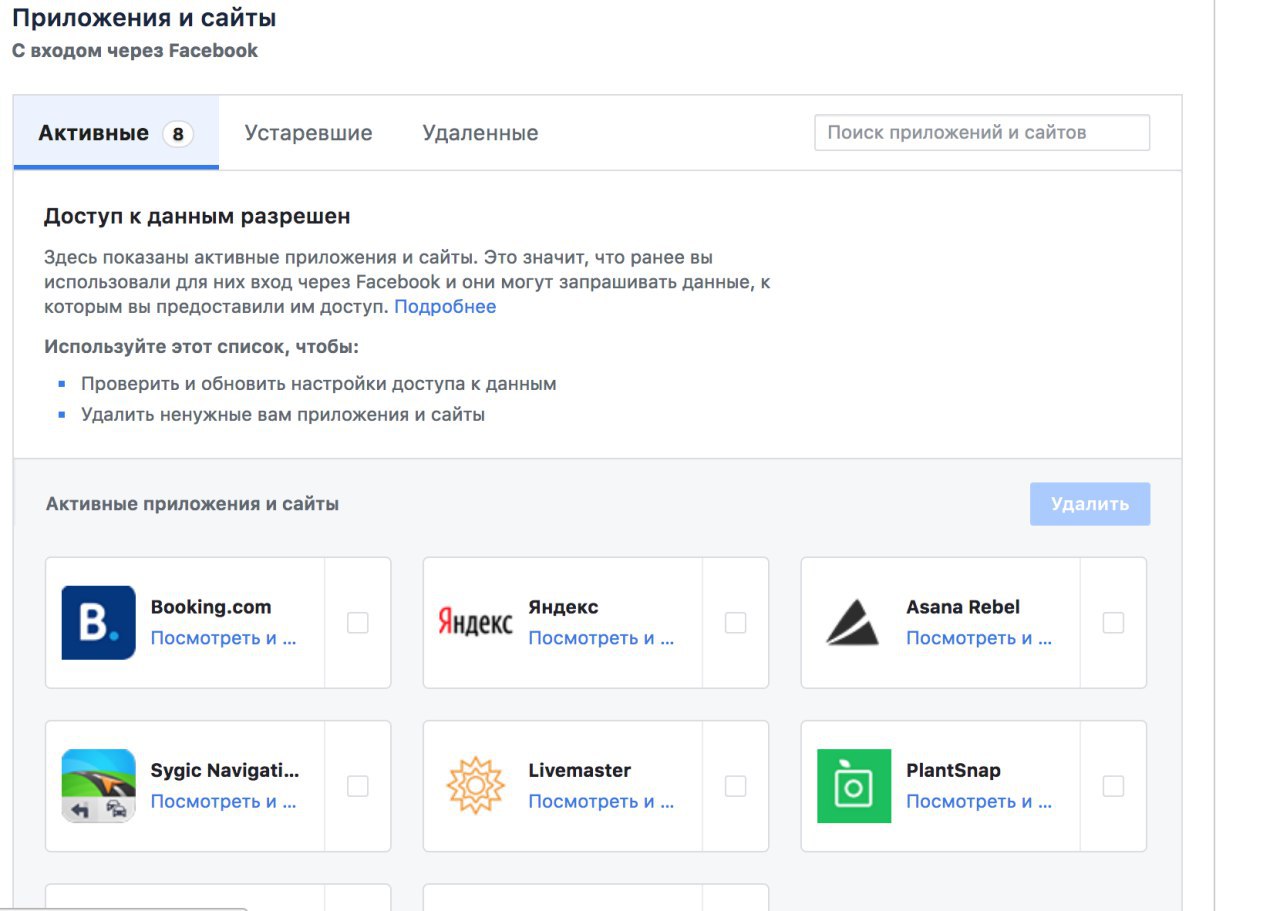Viewport: 1280px width, 911px height.
Task: Click the 'Приложения и сайты' page heading
Action: point(144,18)
